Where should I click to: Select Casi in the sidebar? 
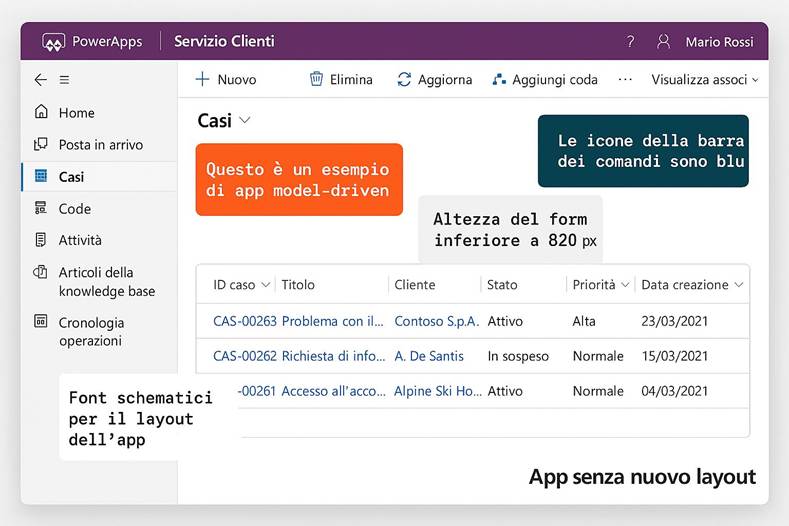pyautogui.click(x=99, y=177)
